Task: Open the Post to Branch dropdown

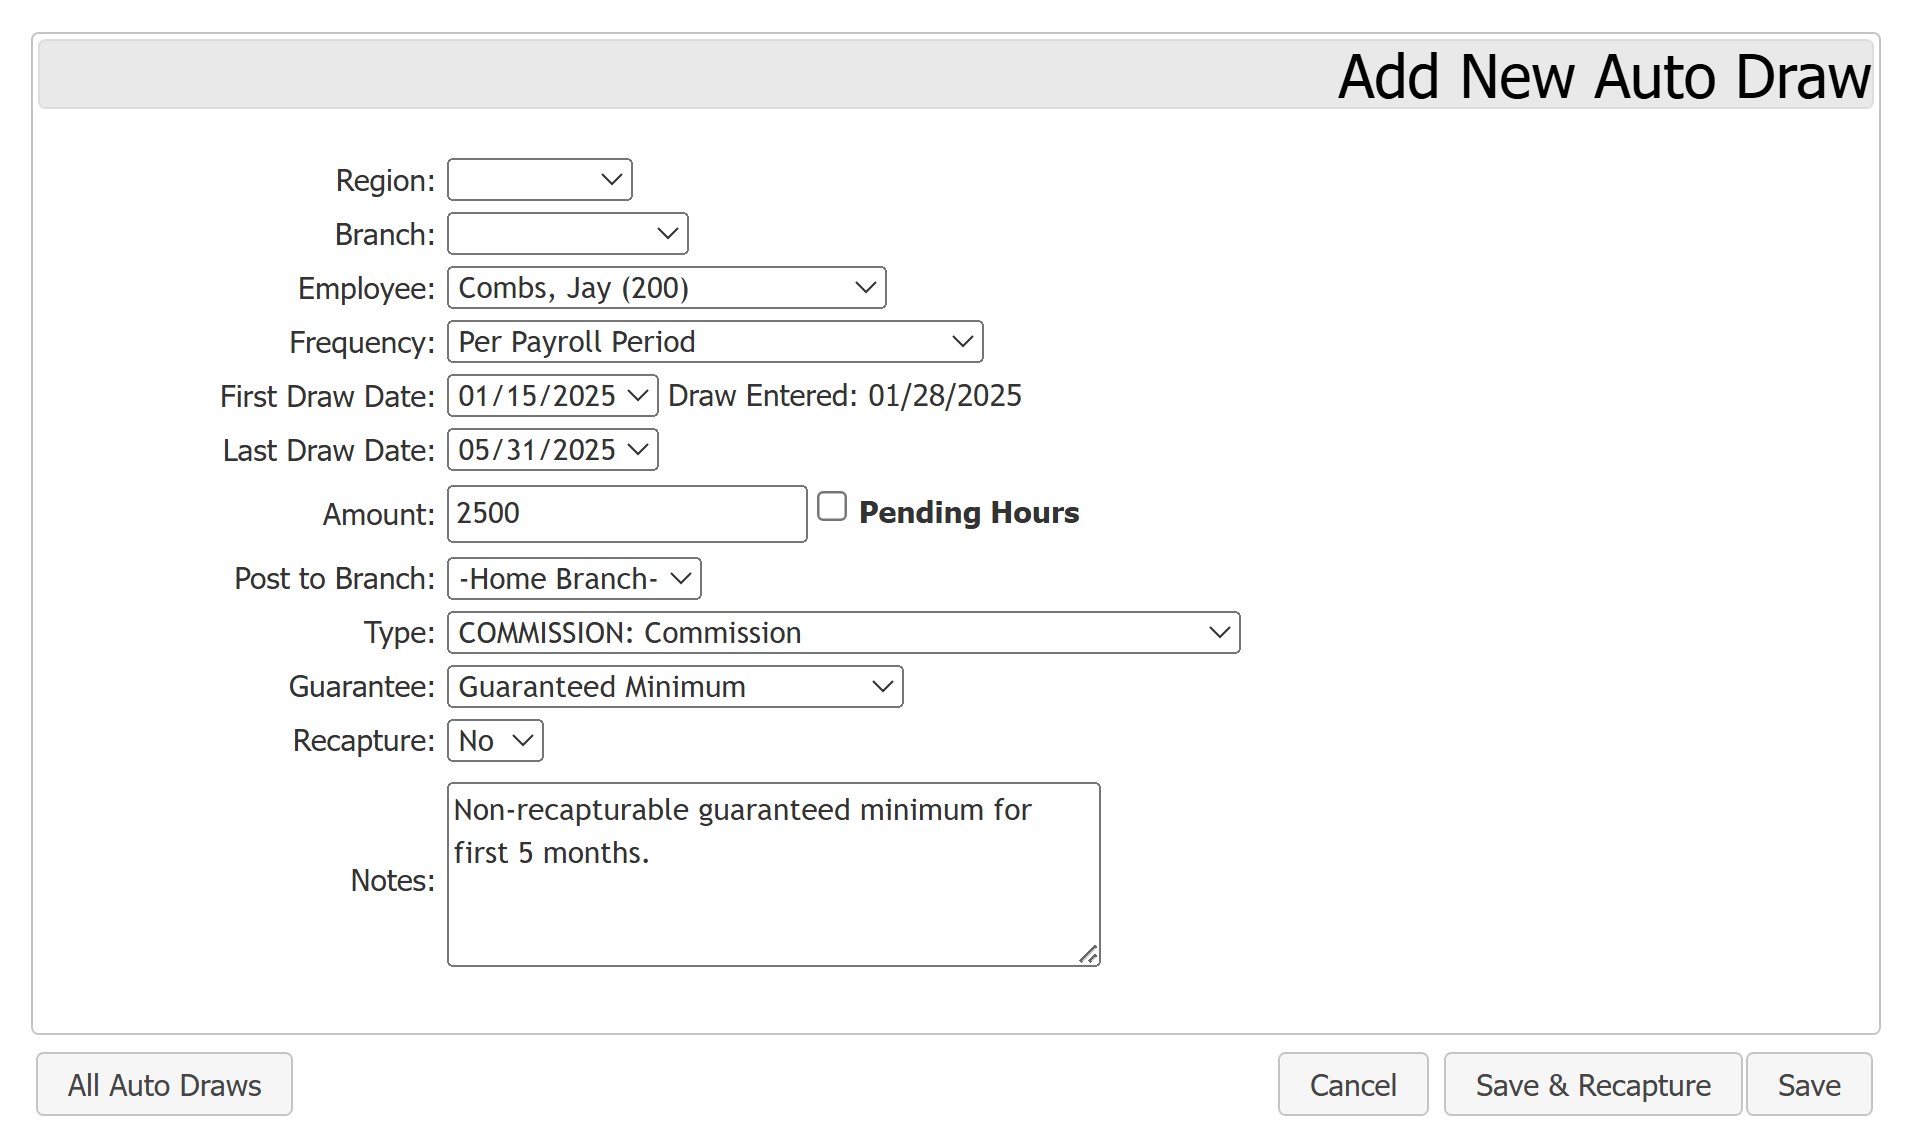Action: [x=574, y=579]
